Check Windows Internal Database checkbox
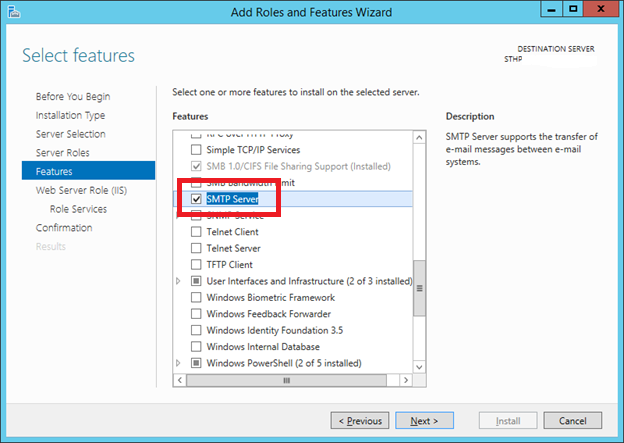The width and height of the screenshot is (624, 443). [196, 346]
